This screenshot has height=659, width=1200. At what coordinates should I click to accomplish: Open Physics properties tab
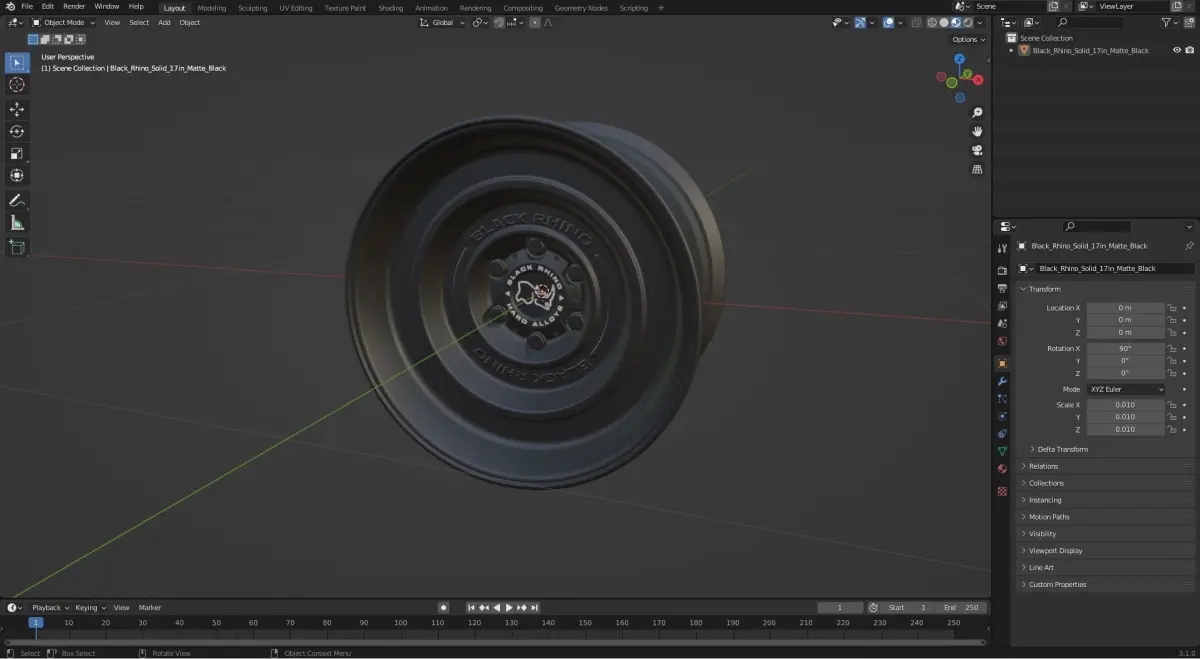click(x=1002, y=416)
